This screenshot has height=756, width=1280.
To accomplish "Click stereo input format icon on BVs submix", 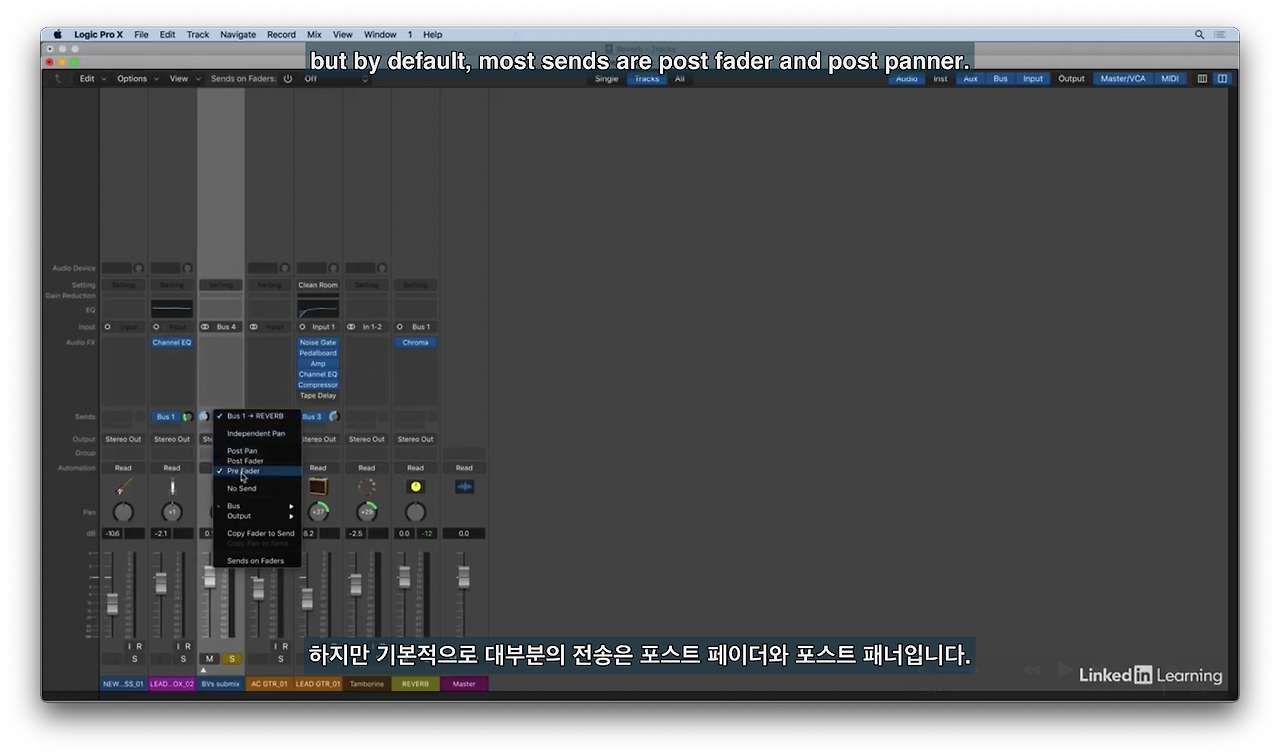I will point(205,327).
